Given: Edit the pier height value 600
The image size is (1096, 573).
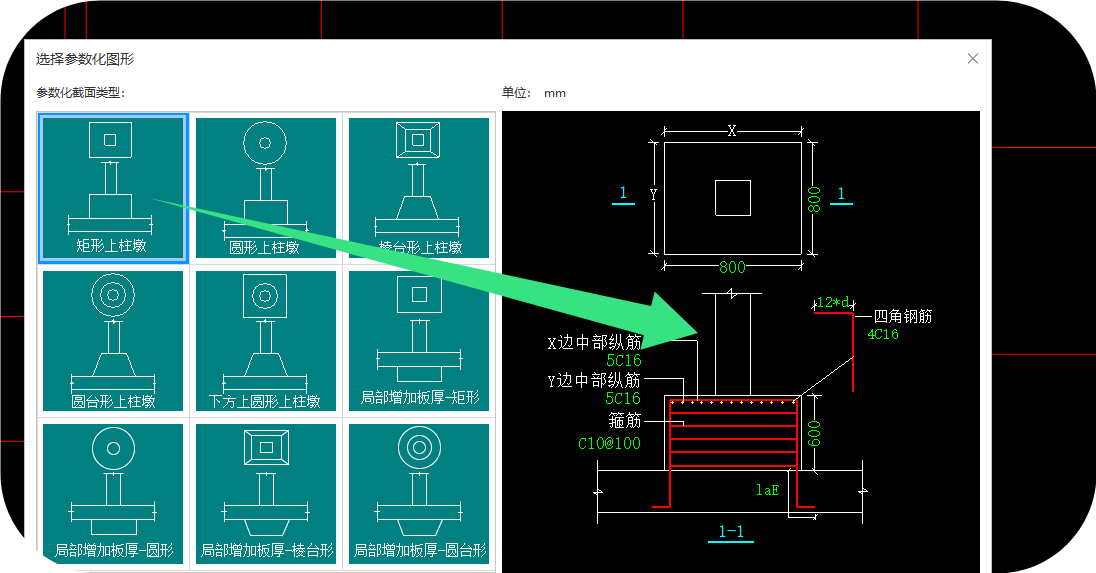Looking at the screenshot, I should pyautogui.click(x=814, y=433).
